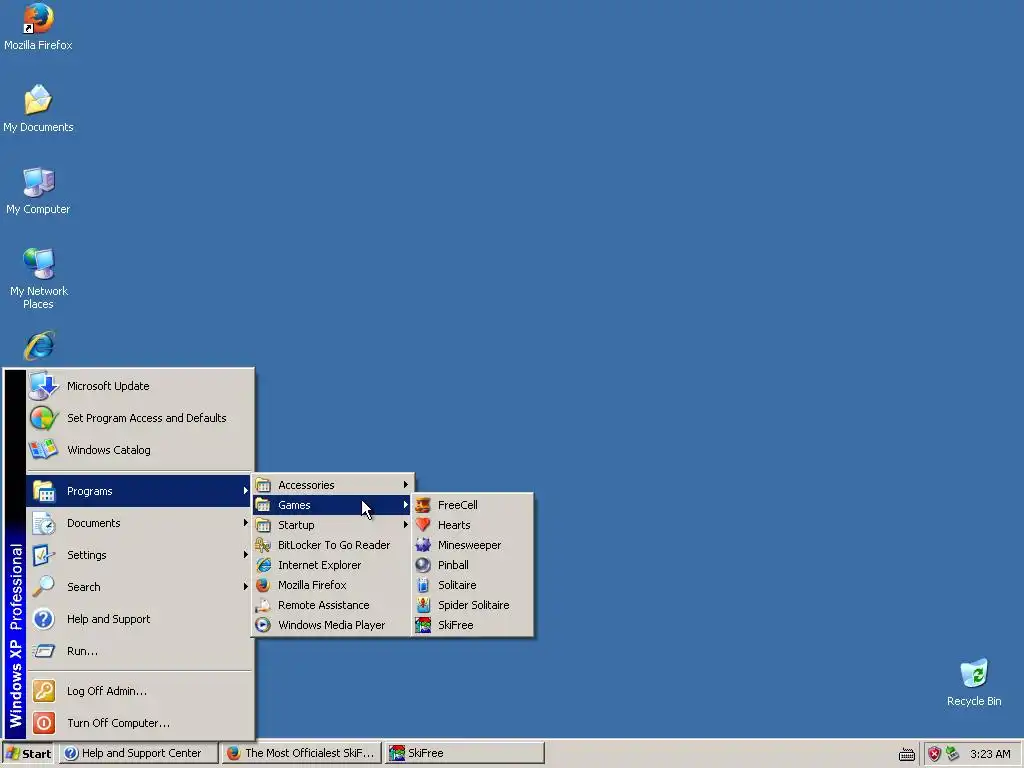Click the Log Off key icon

[x=44, y=691]
